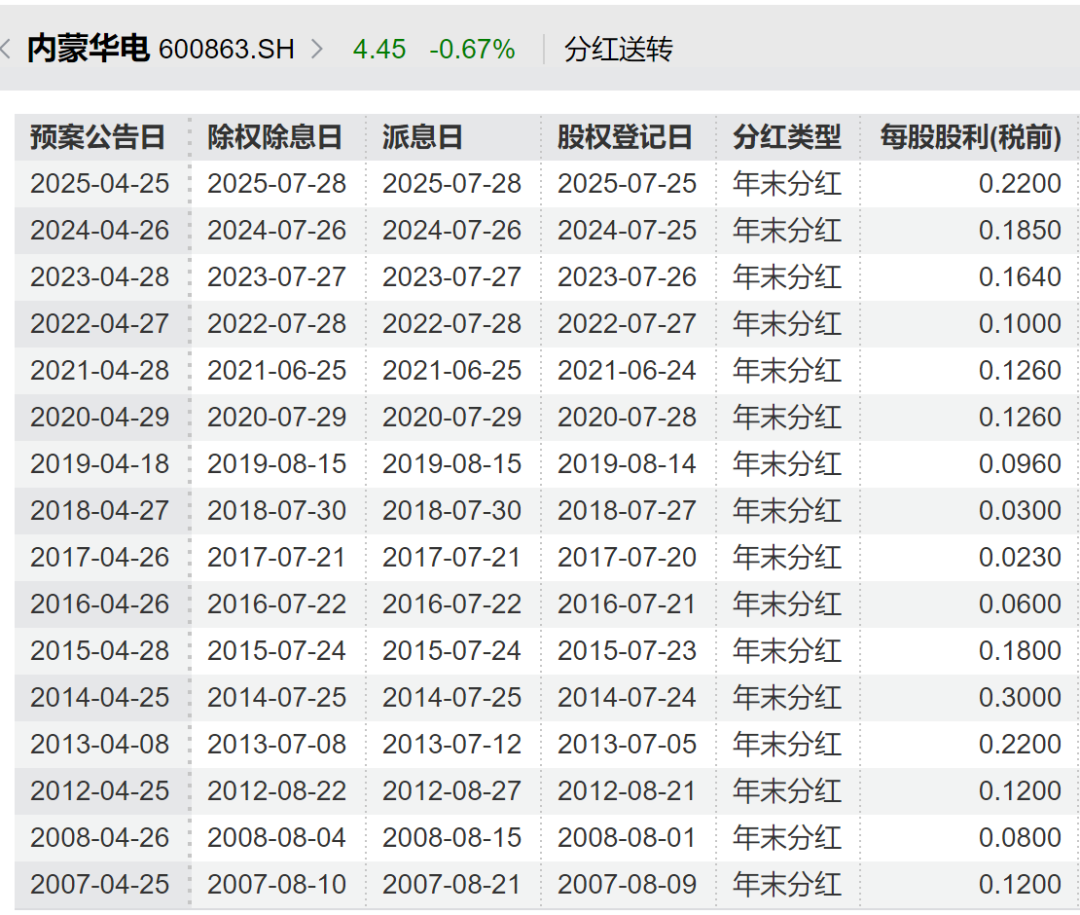The image size is (1080, 915).
Task: Select record date 2007-08-09
Action: tap(627, 885)
